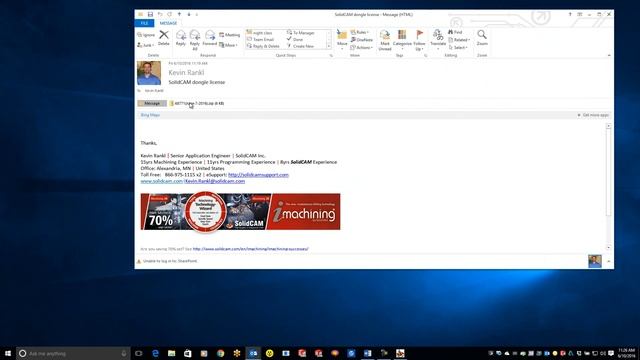Screen dimensions: 640x360
Task: Open the Related dropdown
Action: click(x=459, y=40)
